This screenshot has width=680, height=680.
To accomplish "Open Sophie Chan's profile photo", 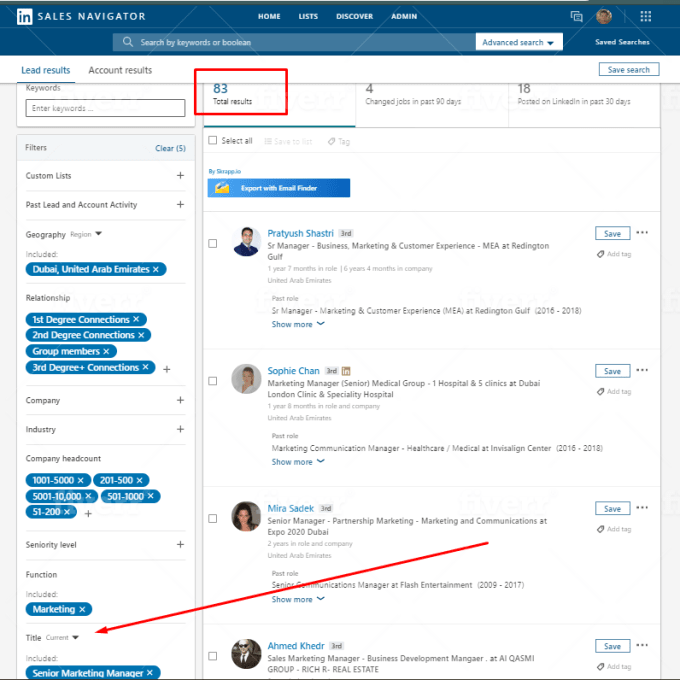I will click(x=246, y=379).
